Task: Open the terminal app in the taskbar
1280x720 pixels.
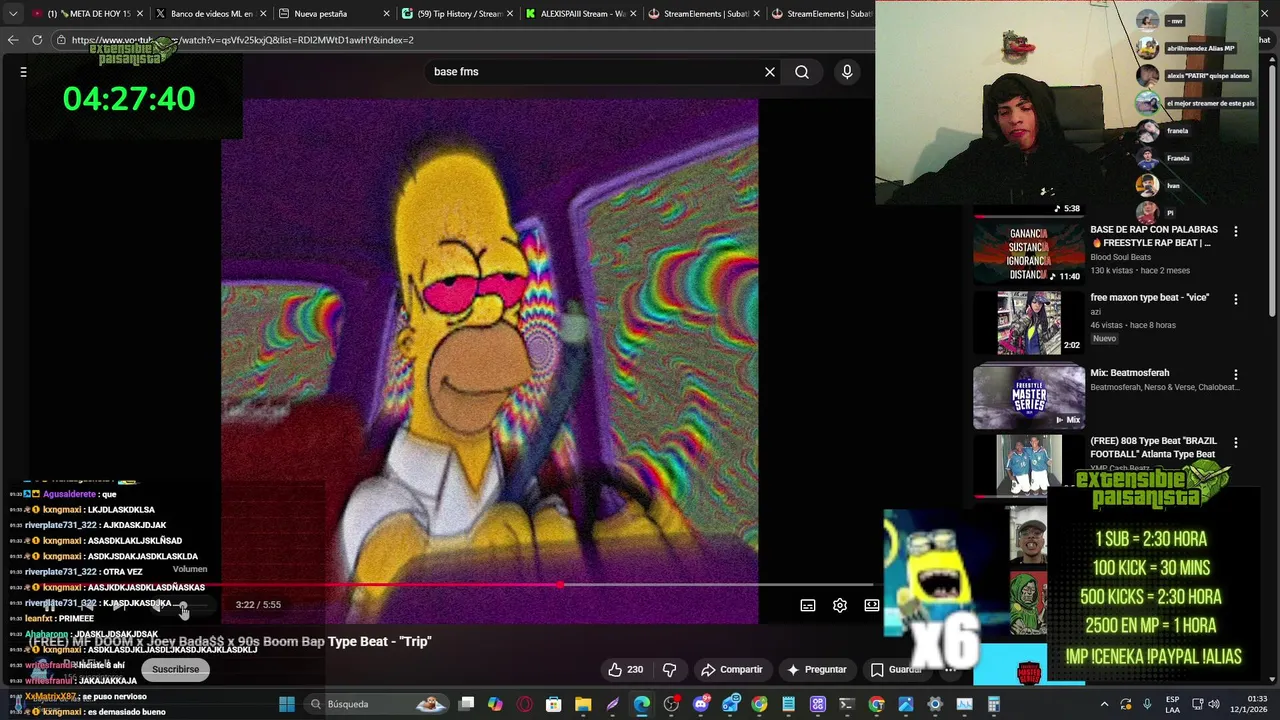Action: tap(847, 704)
